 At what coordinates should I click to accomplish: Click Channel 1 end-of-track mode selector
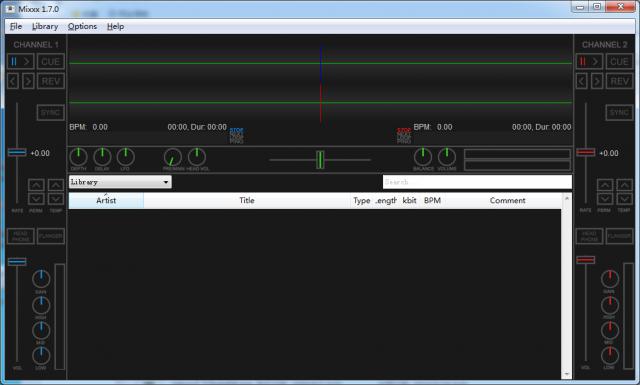(x=236, y=136)
